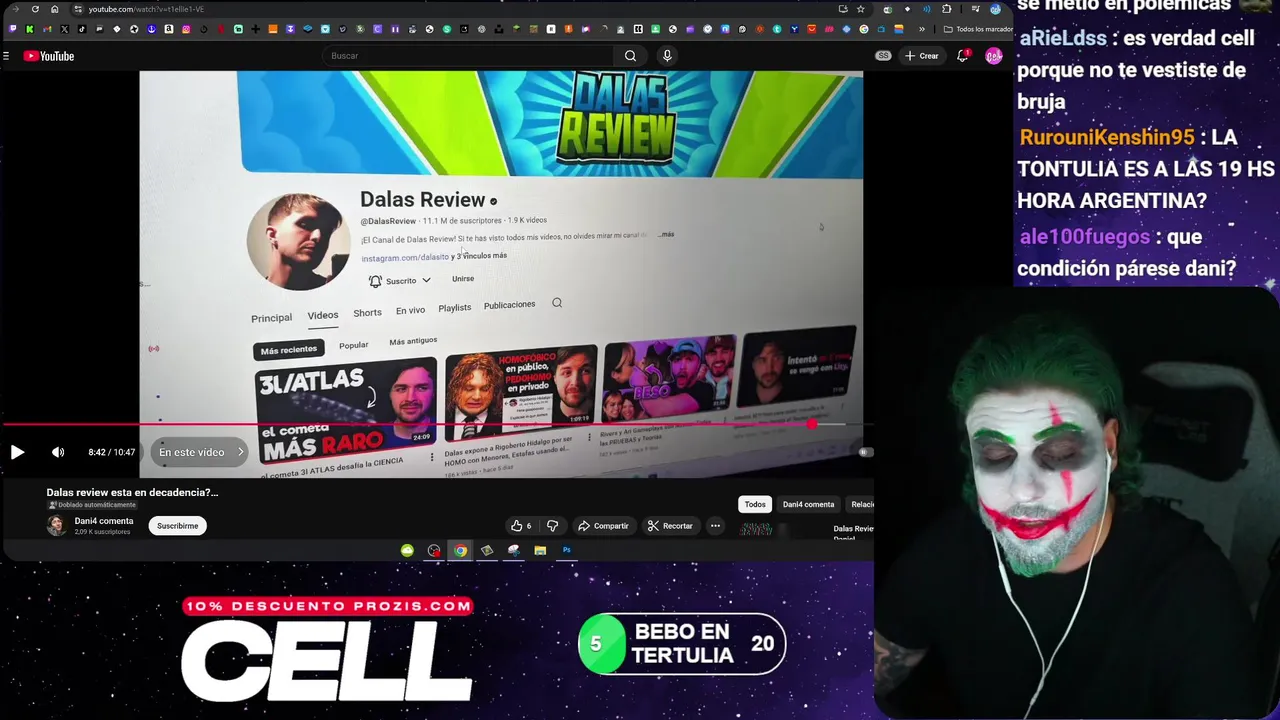Viewport: 1280px width, 720px height.
Task: Mute the video volume speaker
Action: coord(58,452)
